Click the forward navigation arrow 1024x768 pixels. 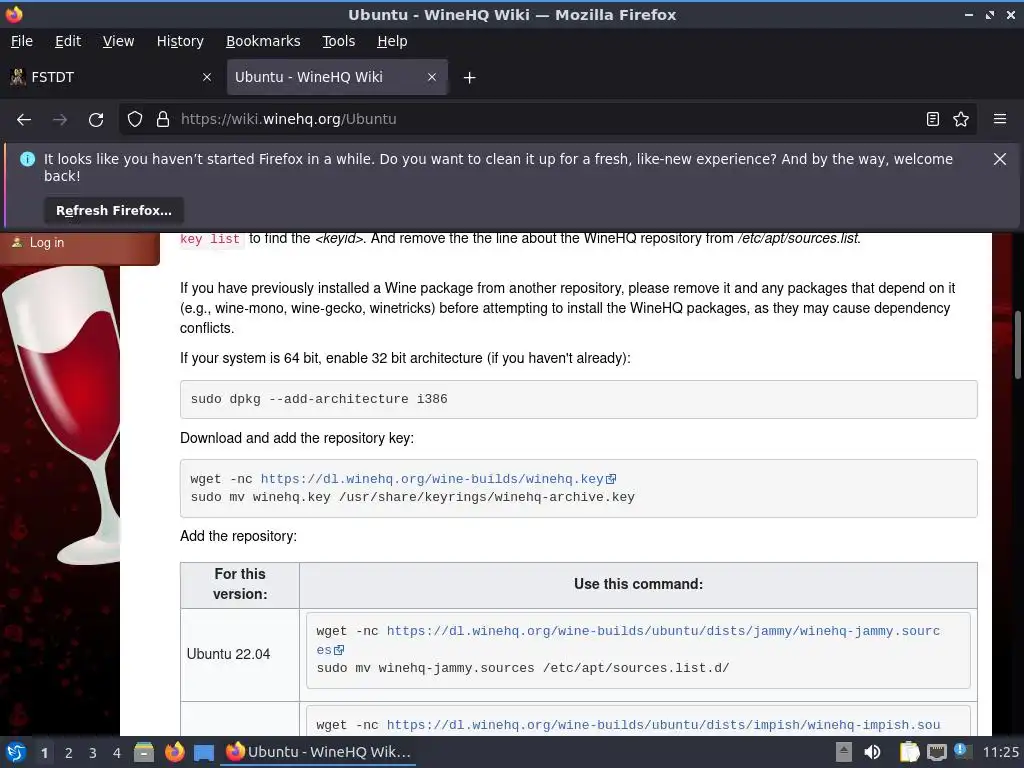click(60, 120)
